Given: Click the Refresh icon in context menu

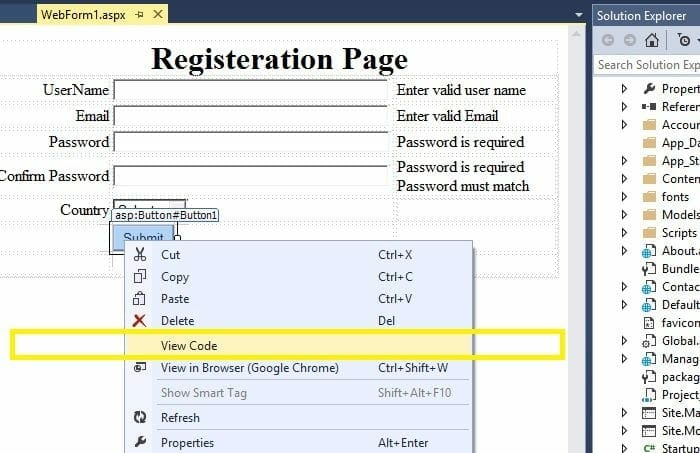Looking at the screenshot, I should pos(140,418).
